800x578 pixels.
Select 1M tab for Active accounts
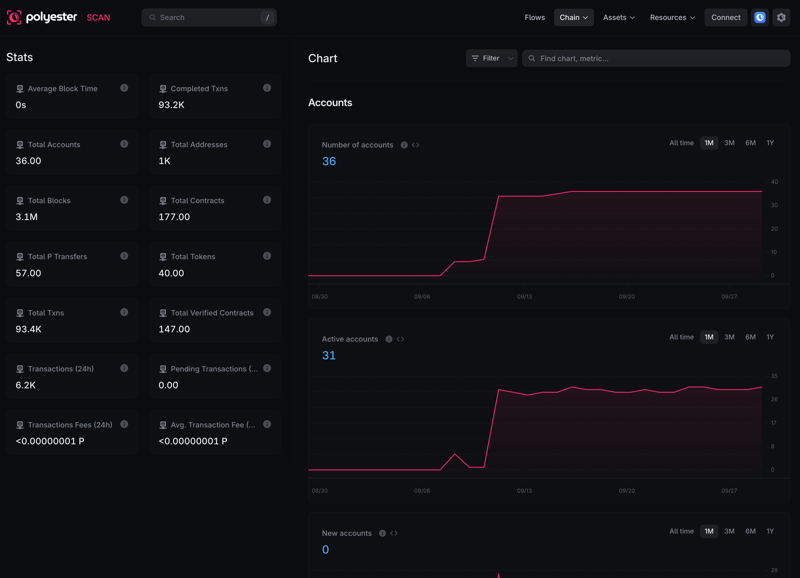pyautogui.click(x=709, y=337)
